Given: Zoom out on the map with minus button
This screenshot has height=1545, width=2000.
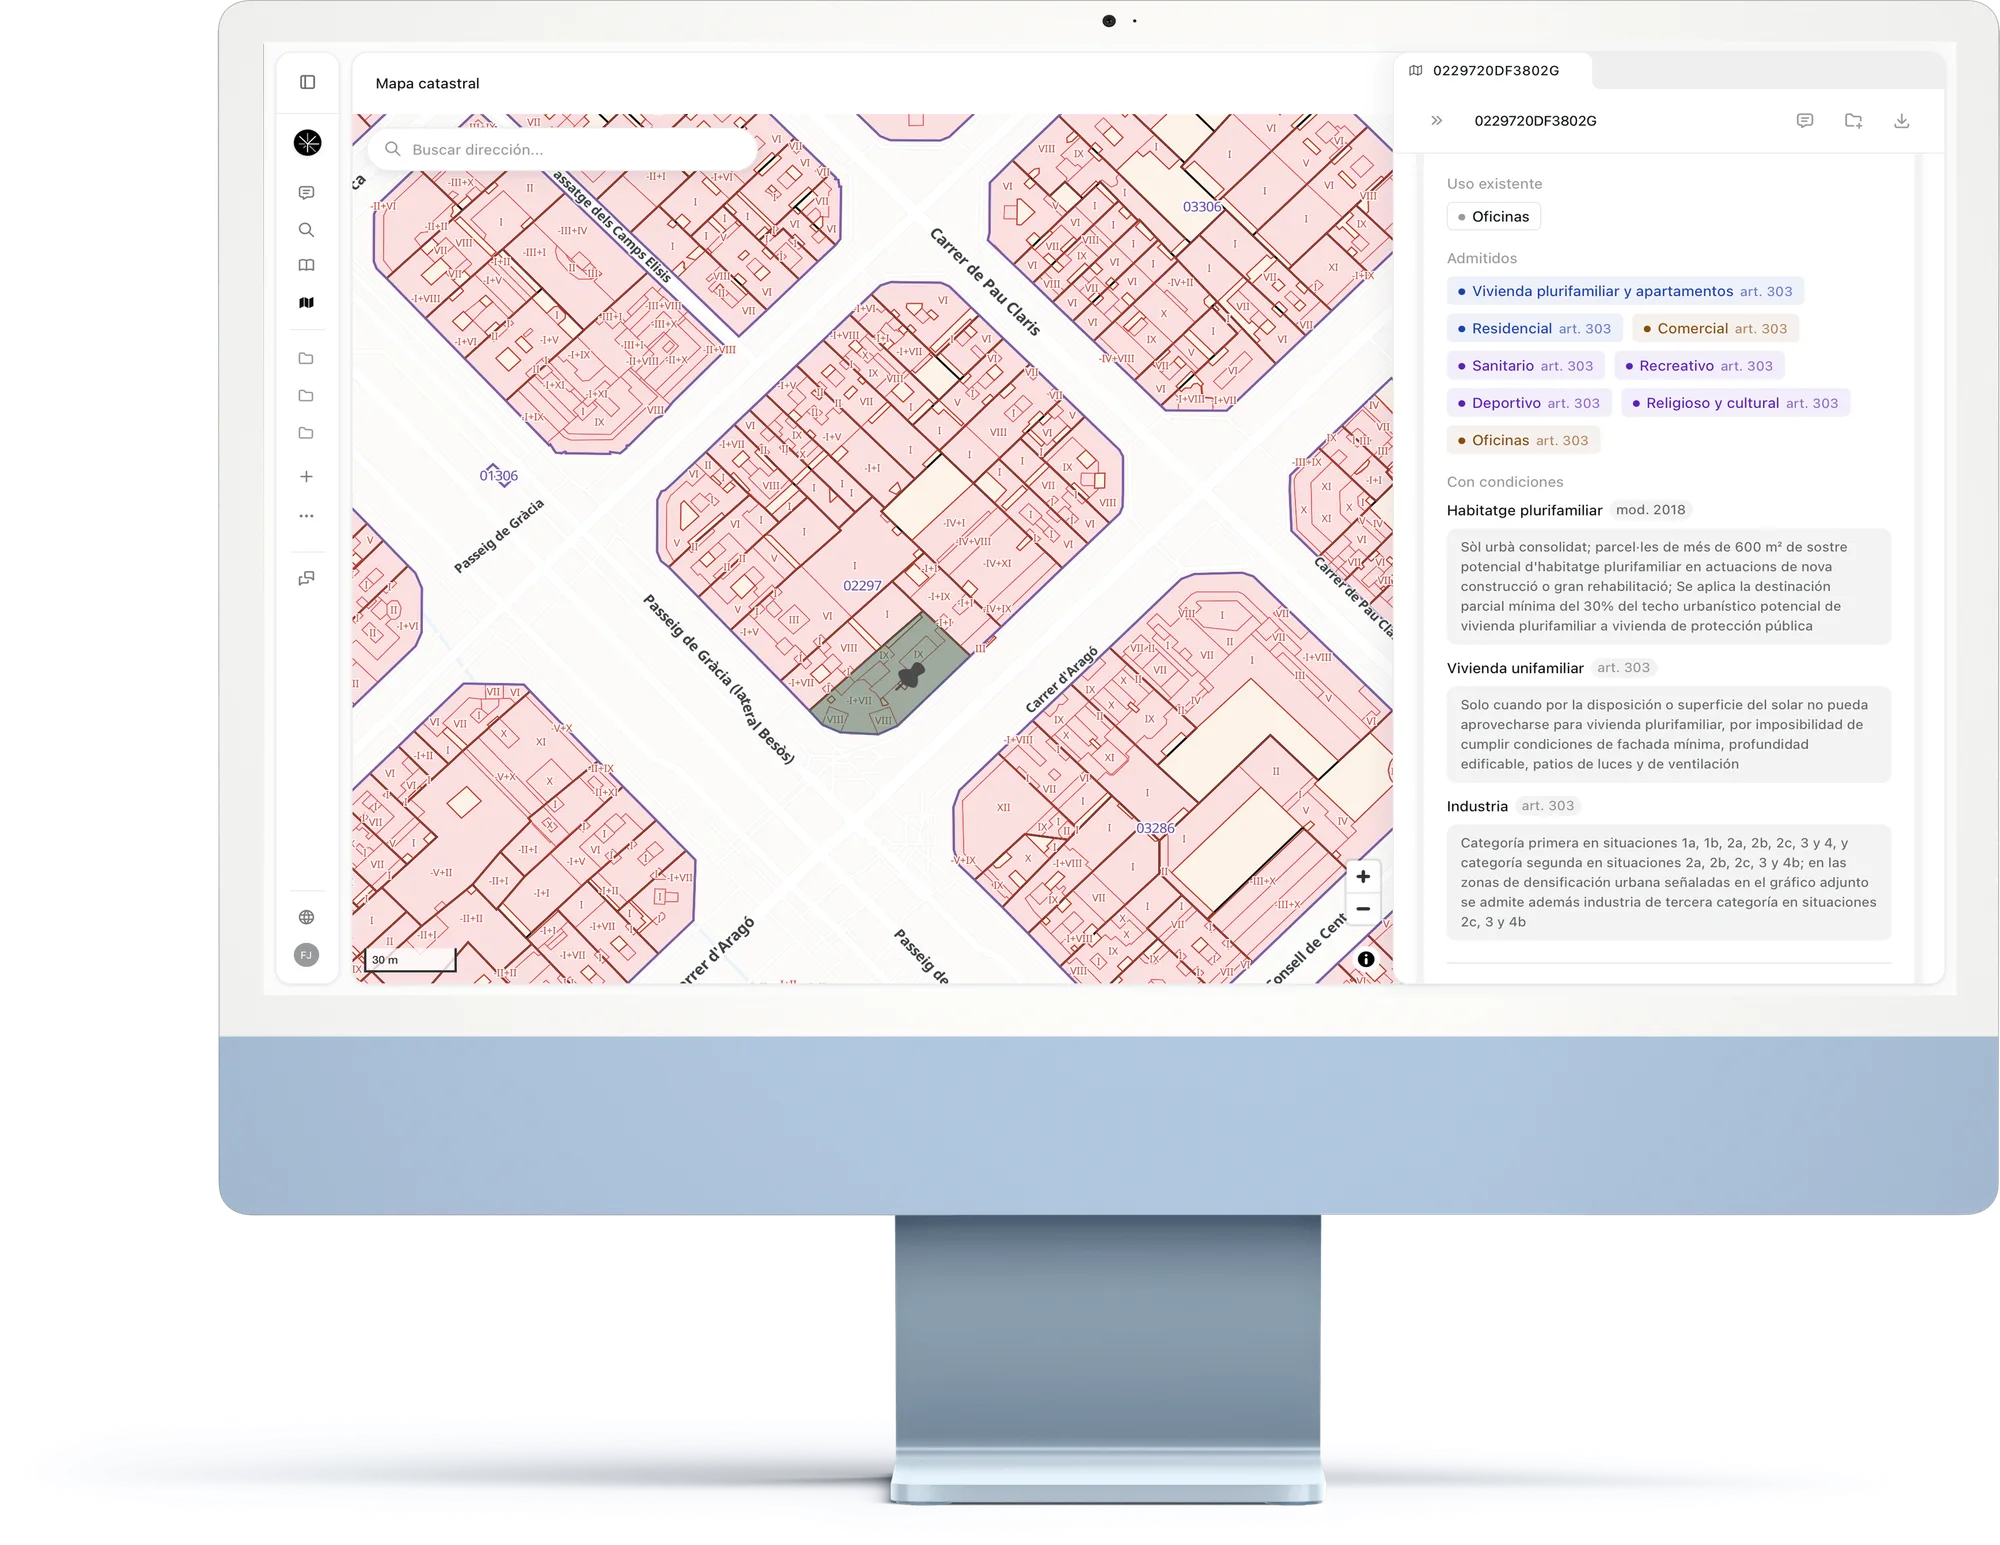Looking at the screenshot, I should (x=1363, y=909).
